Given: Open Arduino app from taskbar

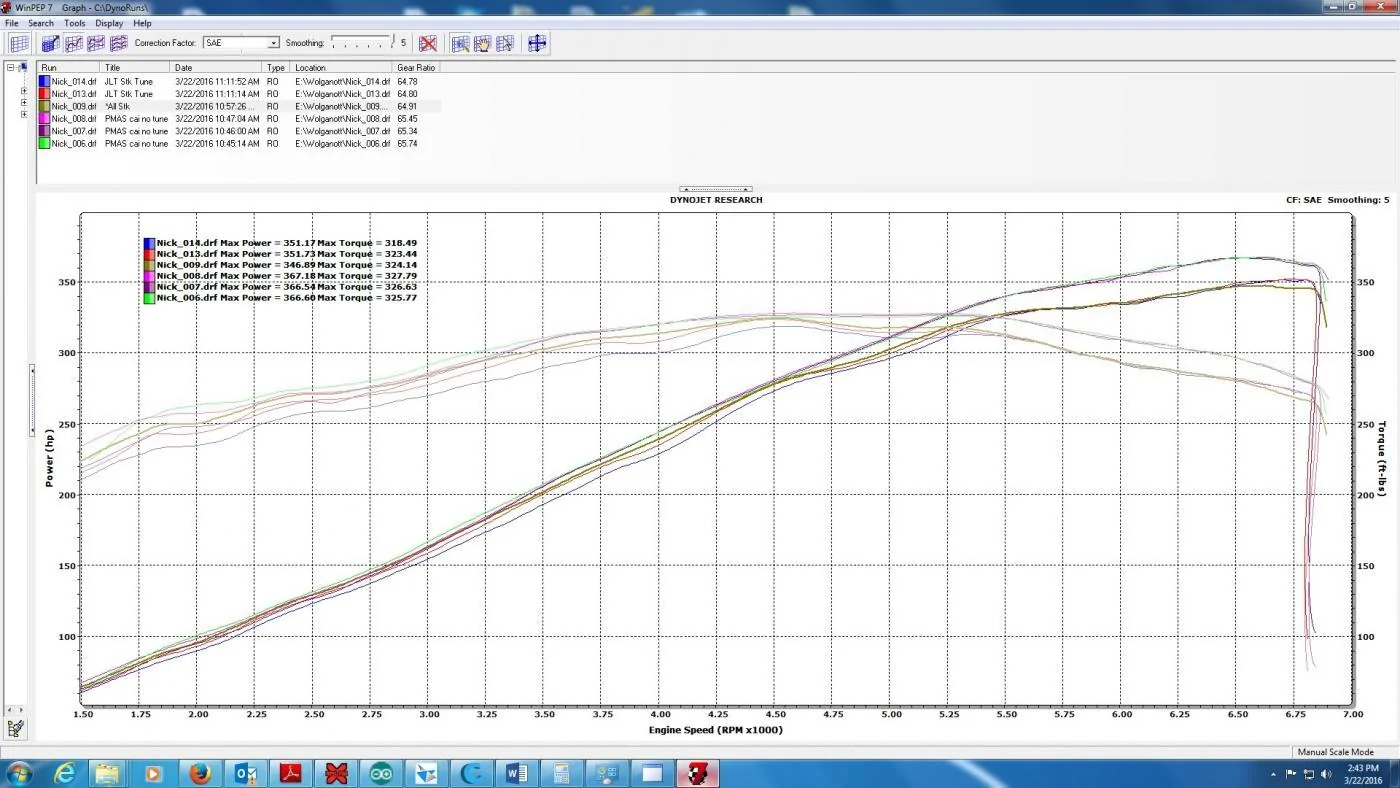Looking at the screenshot, I should click(381, 773).
